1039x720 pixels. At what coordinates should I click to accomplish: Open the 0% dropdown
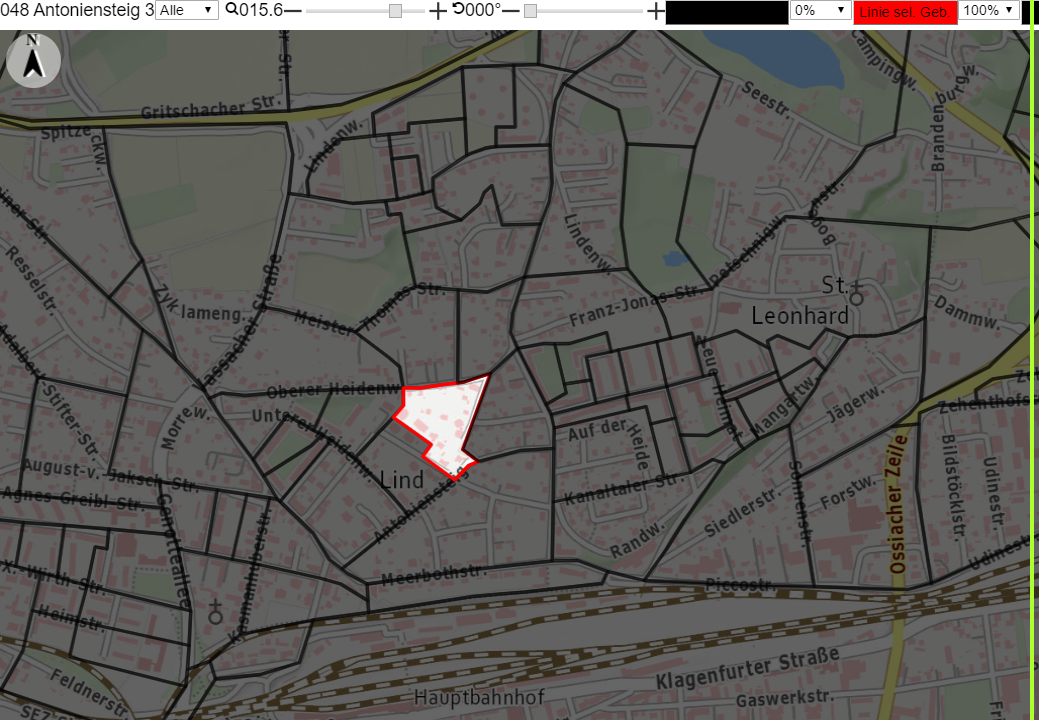pos(820,10)
